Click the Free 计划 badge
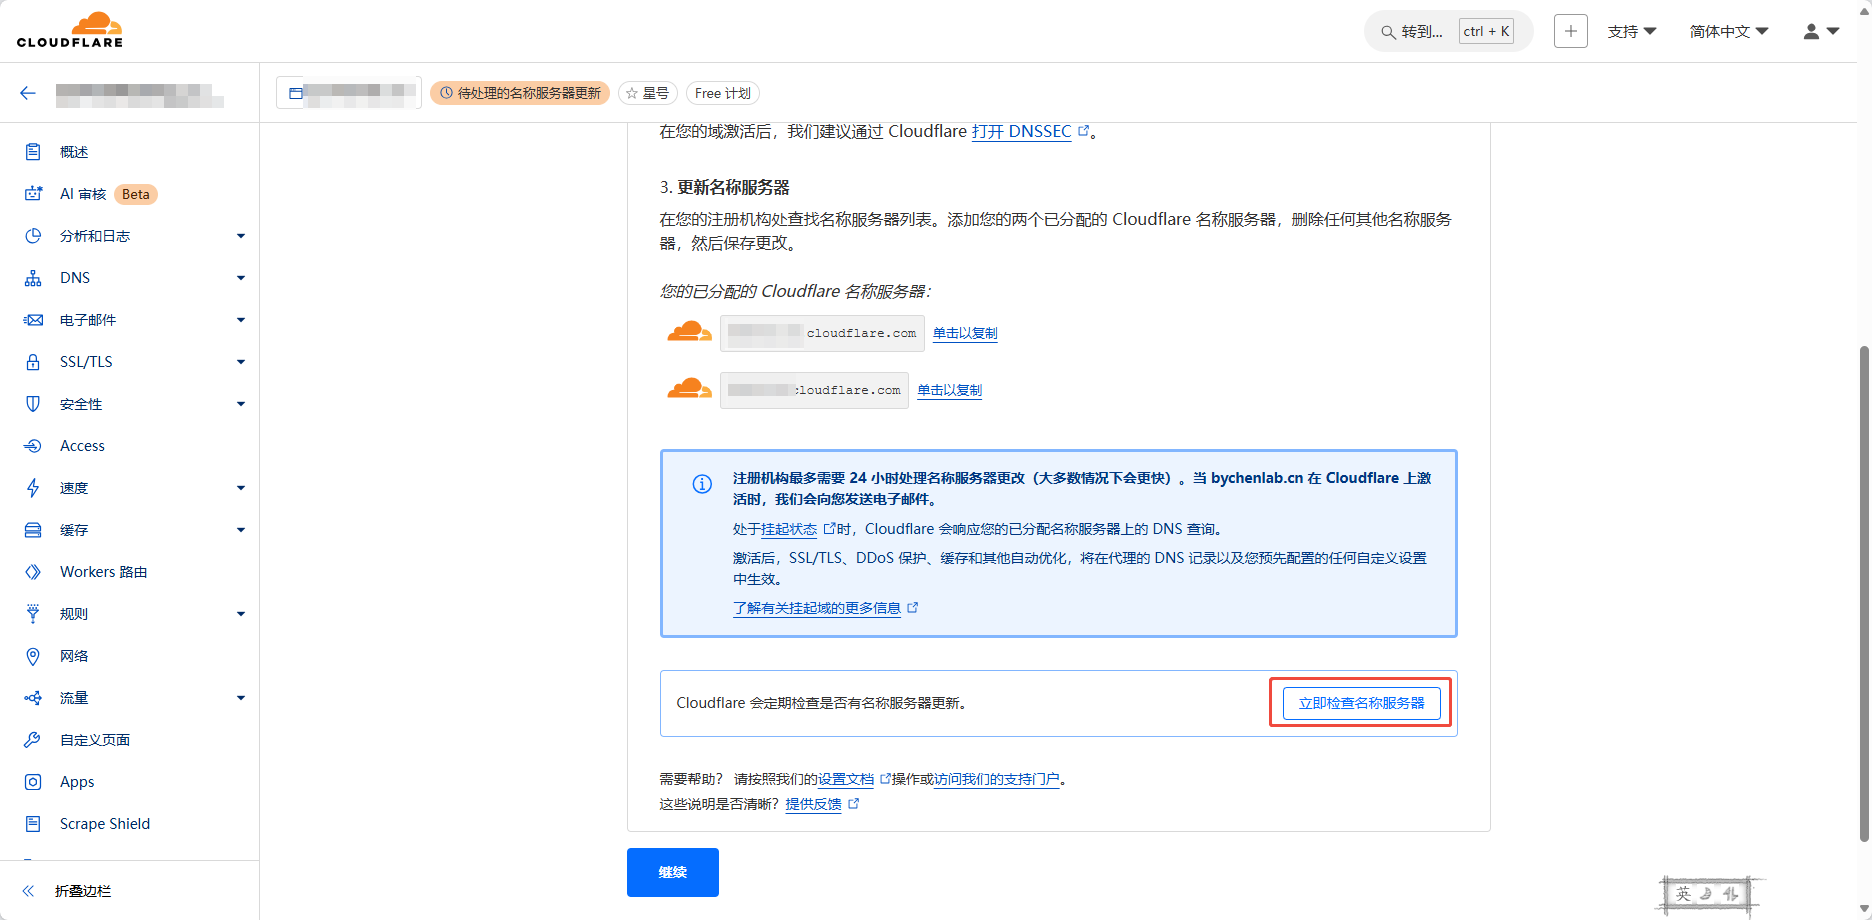Screen dimensions: 1872x920 tap(723, 93)
